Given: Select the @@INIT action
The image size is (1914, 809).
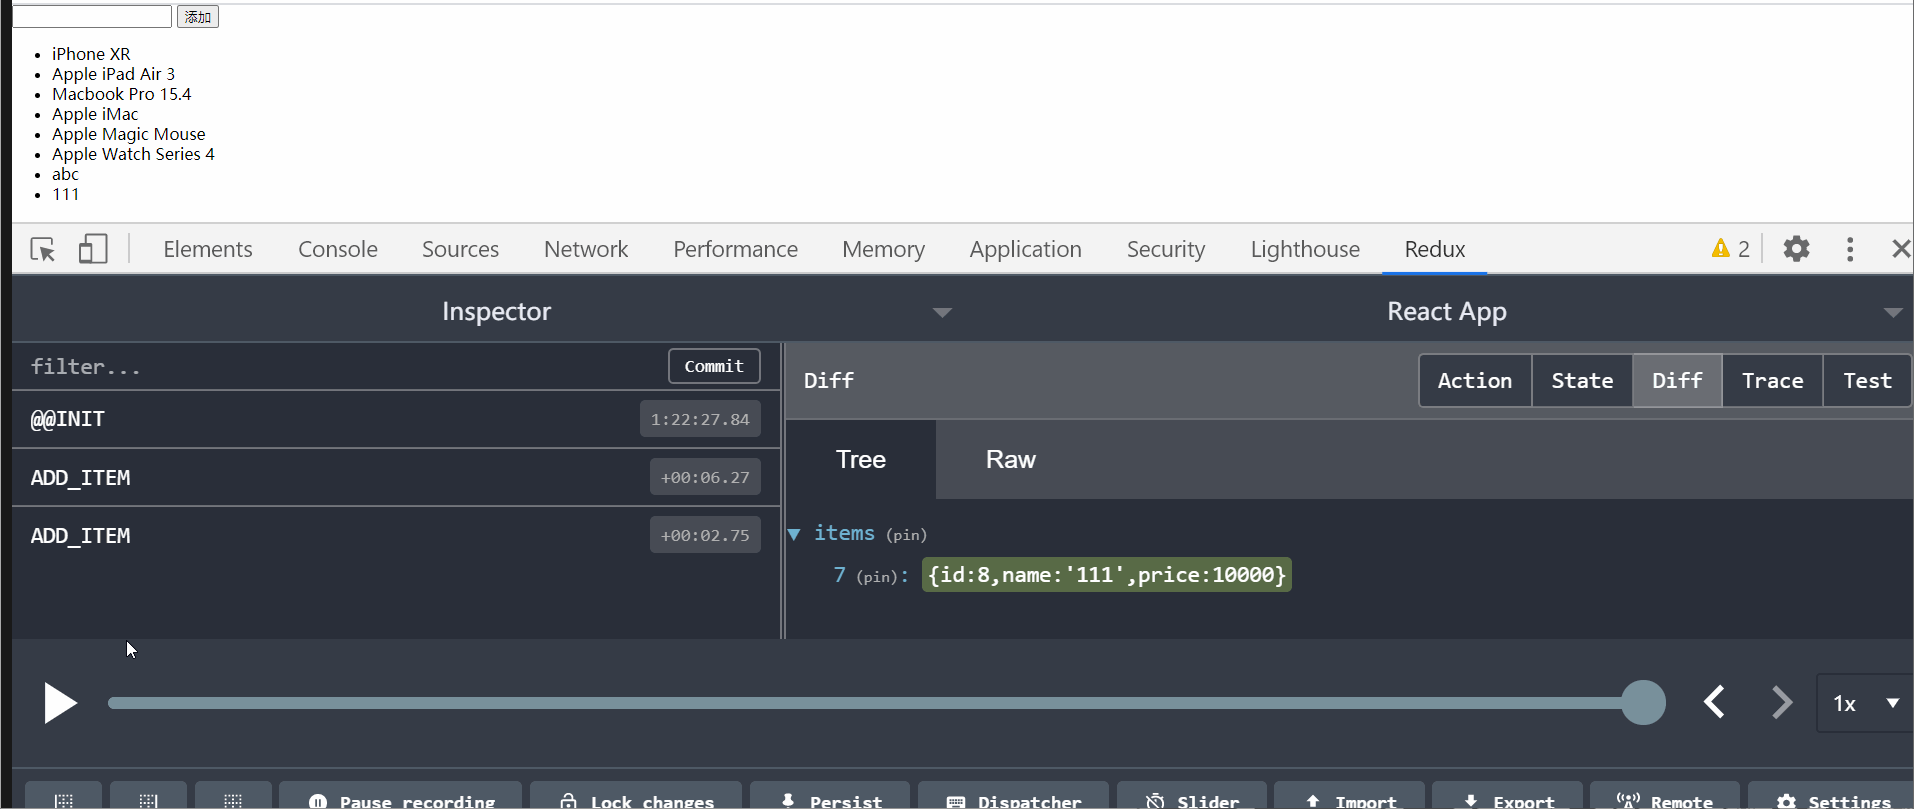Looking at the screenshot, I should click(x=396, y=419).
